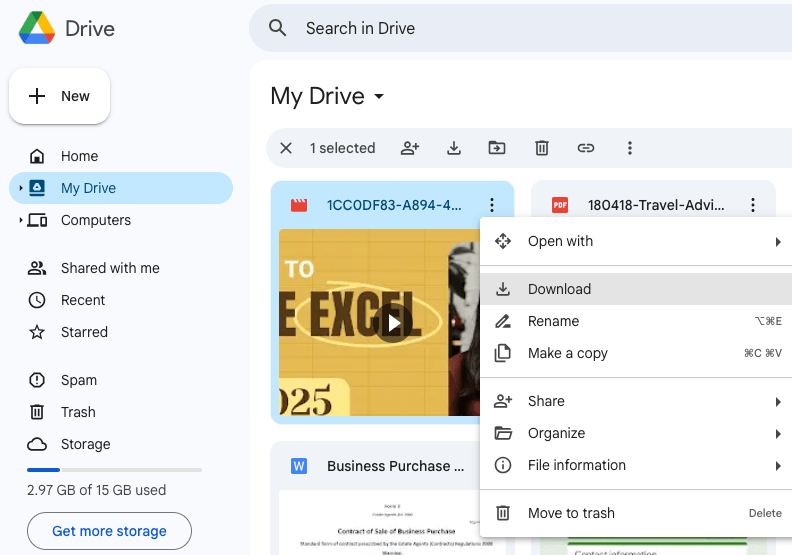The image size is (792, 555).
Task: Expand the My Drive tree arrow
Action: pyautogui.click(x=21, y=188)
